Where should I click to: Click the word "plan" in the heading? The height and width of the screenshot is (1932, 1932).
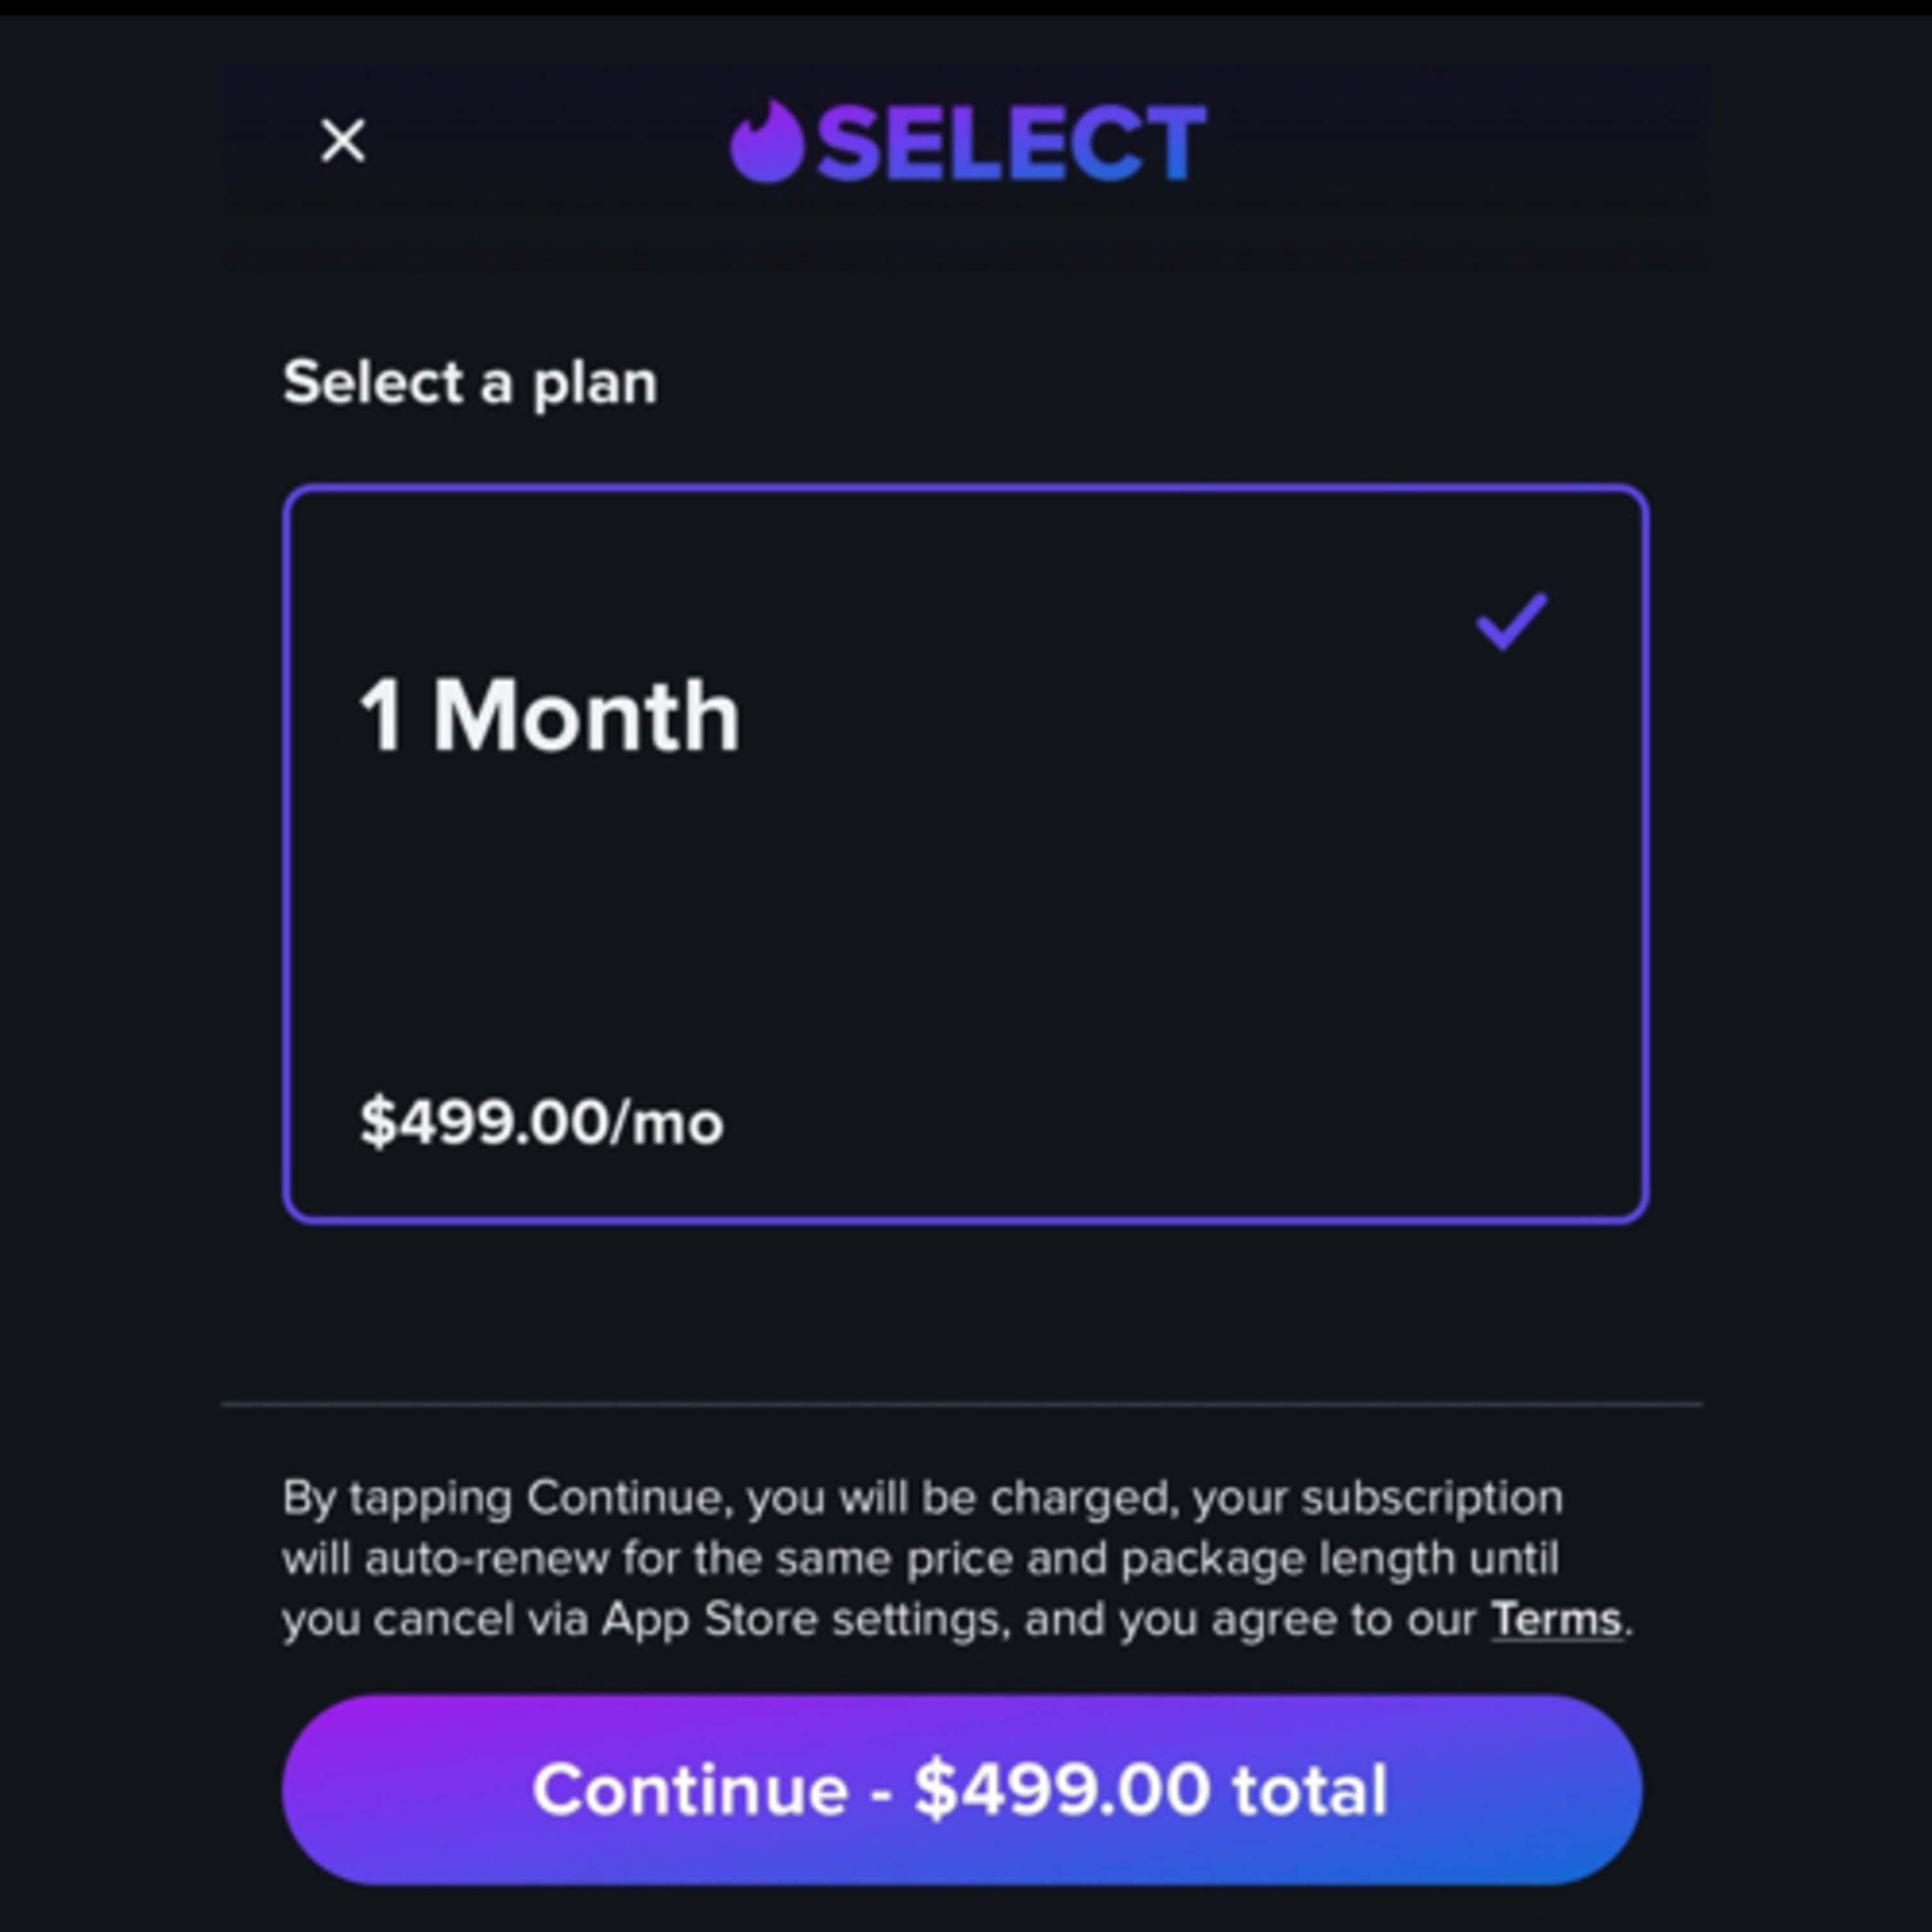[x=595, y=384]
